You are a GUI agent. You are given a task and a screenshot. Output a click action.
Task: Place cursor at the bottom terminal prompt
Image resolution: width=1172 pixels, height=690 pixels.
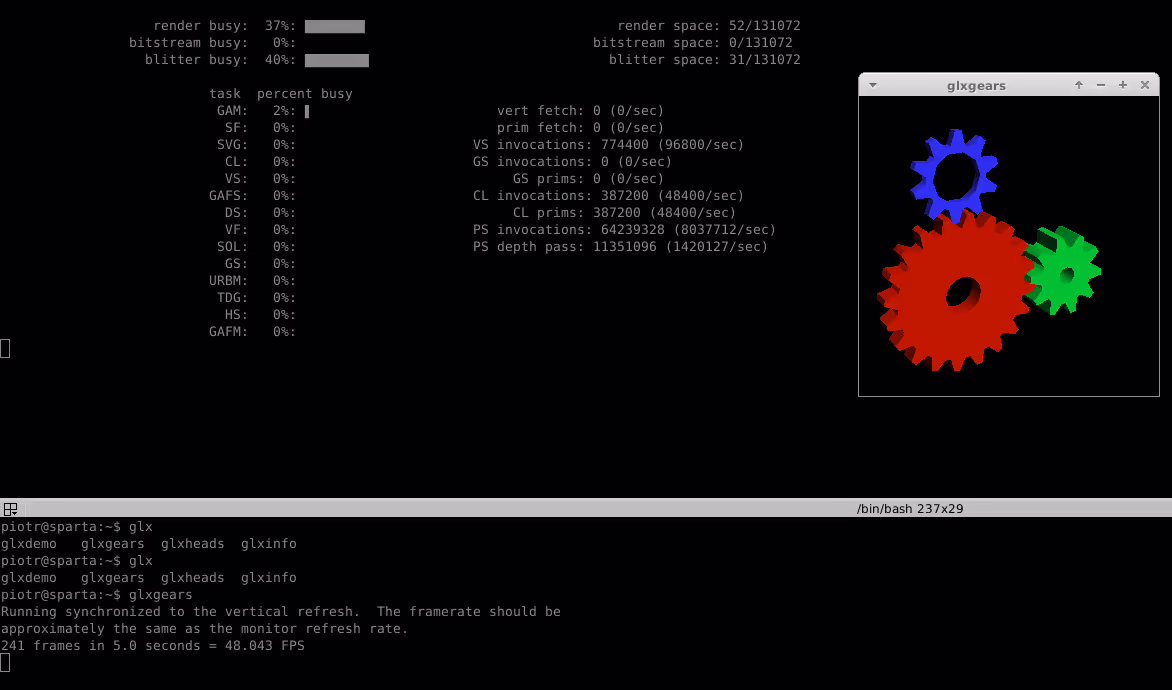(x=5, y=662)
